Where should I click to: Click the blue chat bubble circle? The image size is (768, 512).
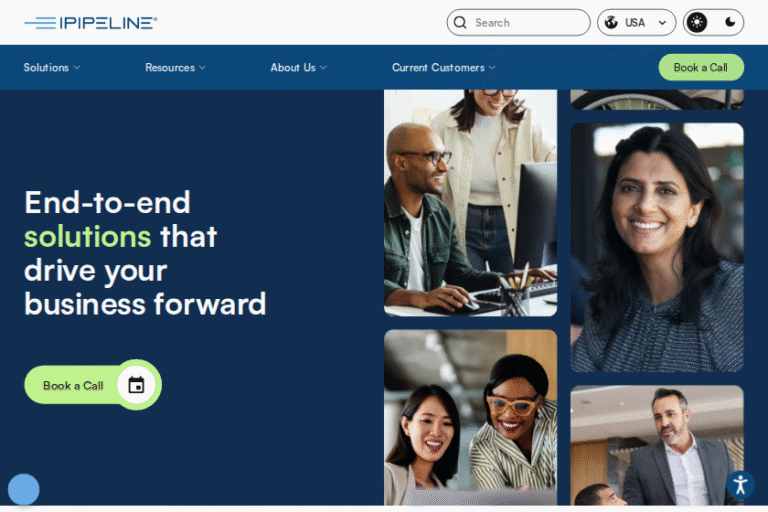point(24,489)
